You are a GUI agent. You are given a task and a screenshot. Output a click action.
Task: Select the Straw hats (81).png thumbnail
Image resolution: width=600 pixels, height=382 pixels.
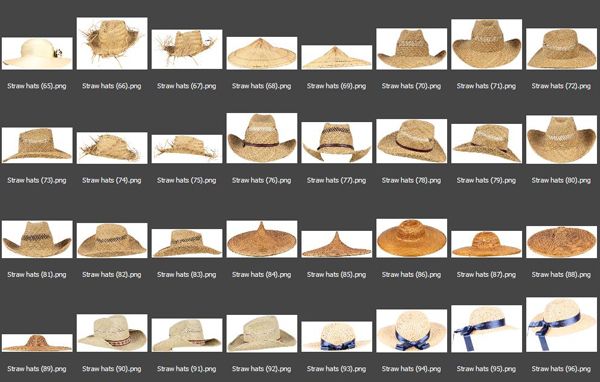[37, 239]
